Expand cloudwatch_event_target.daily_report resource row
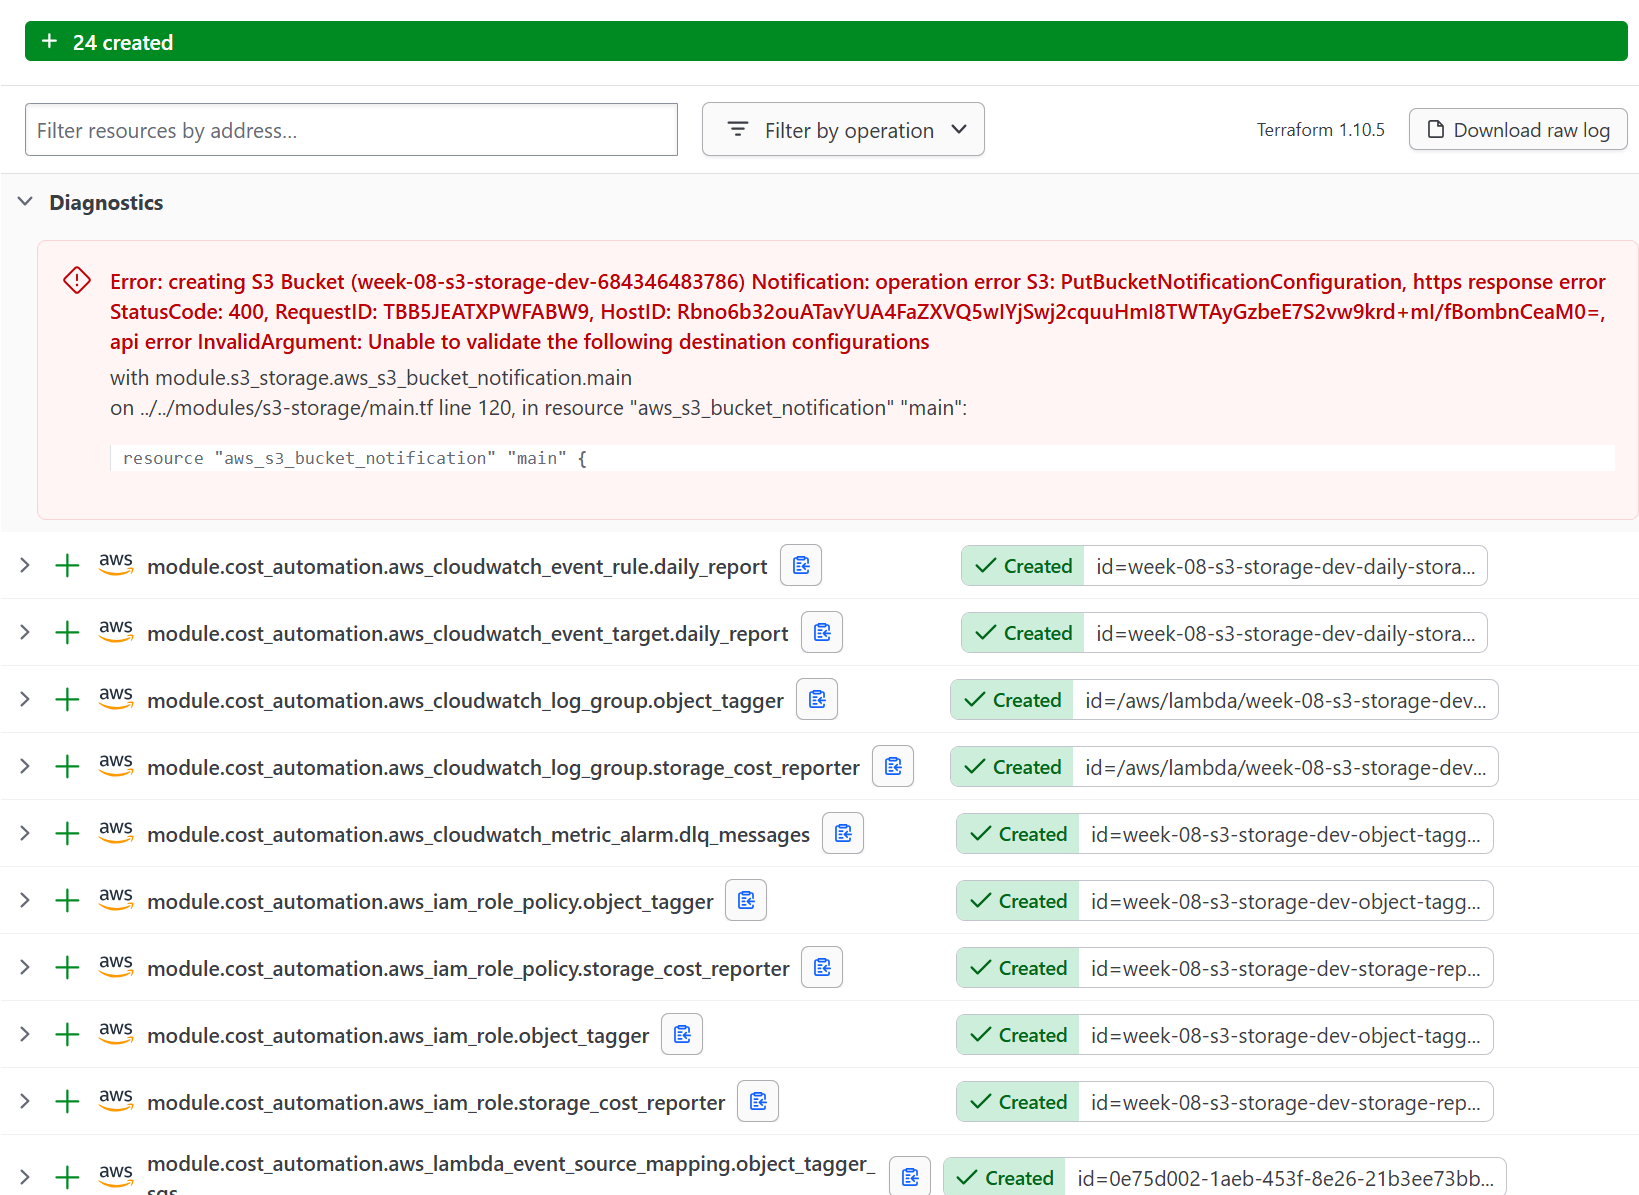 pos(25,632)
